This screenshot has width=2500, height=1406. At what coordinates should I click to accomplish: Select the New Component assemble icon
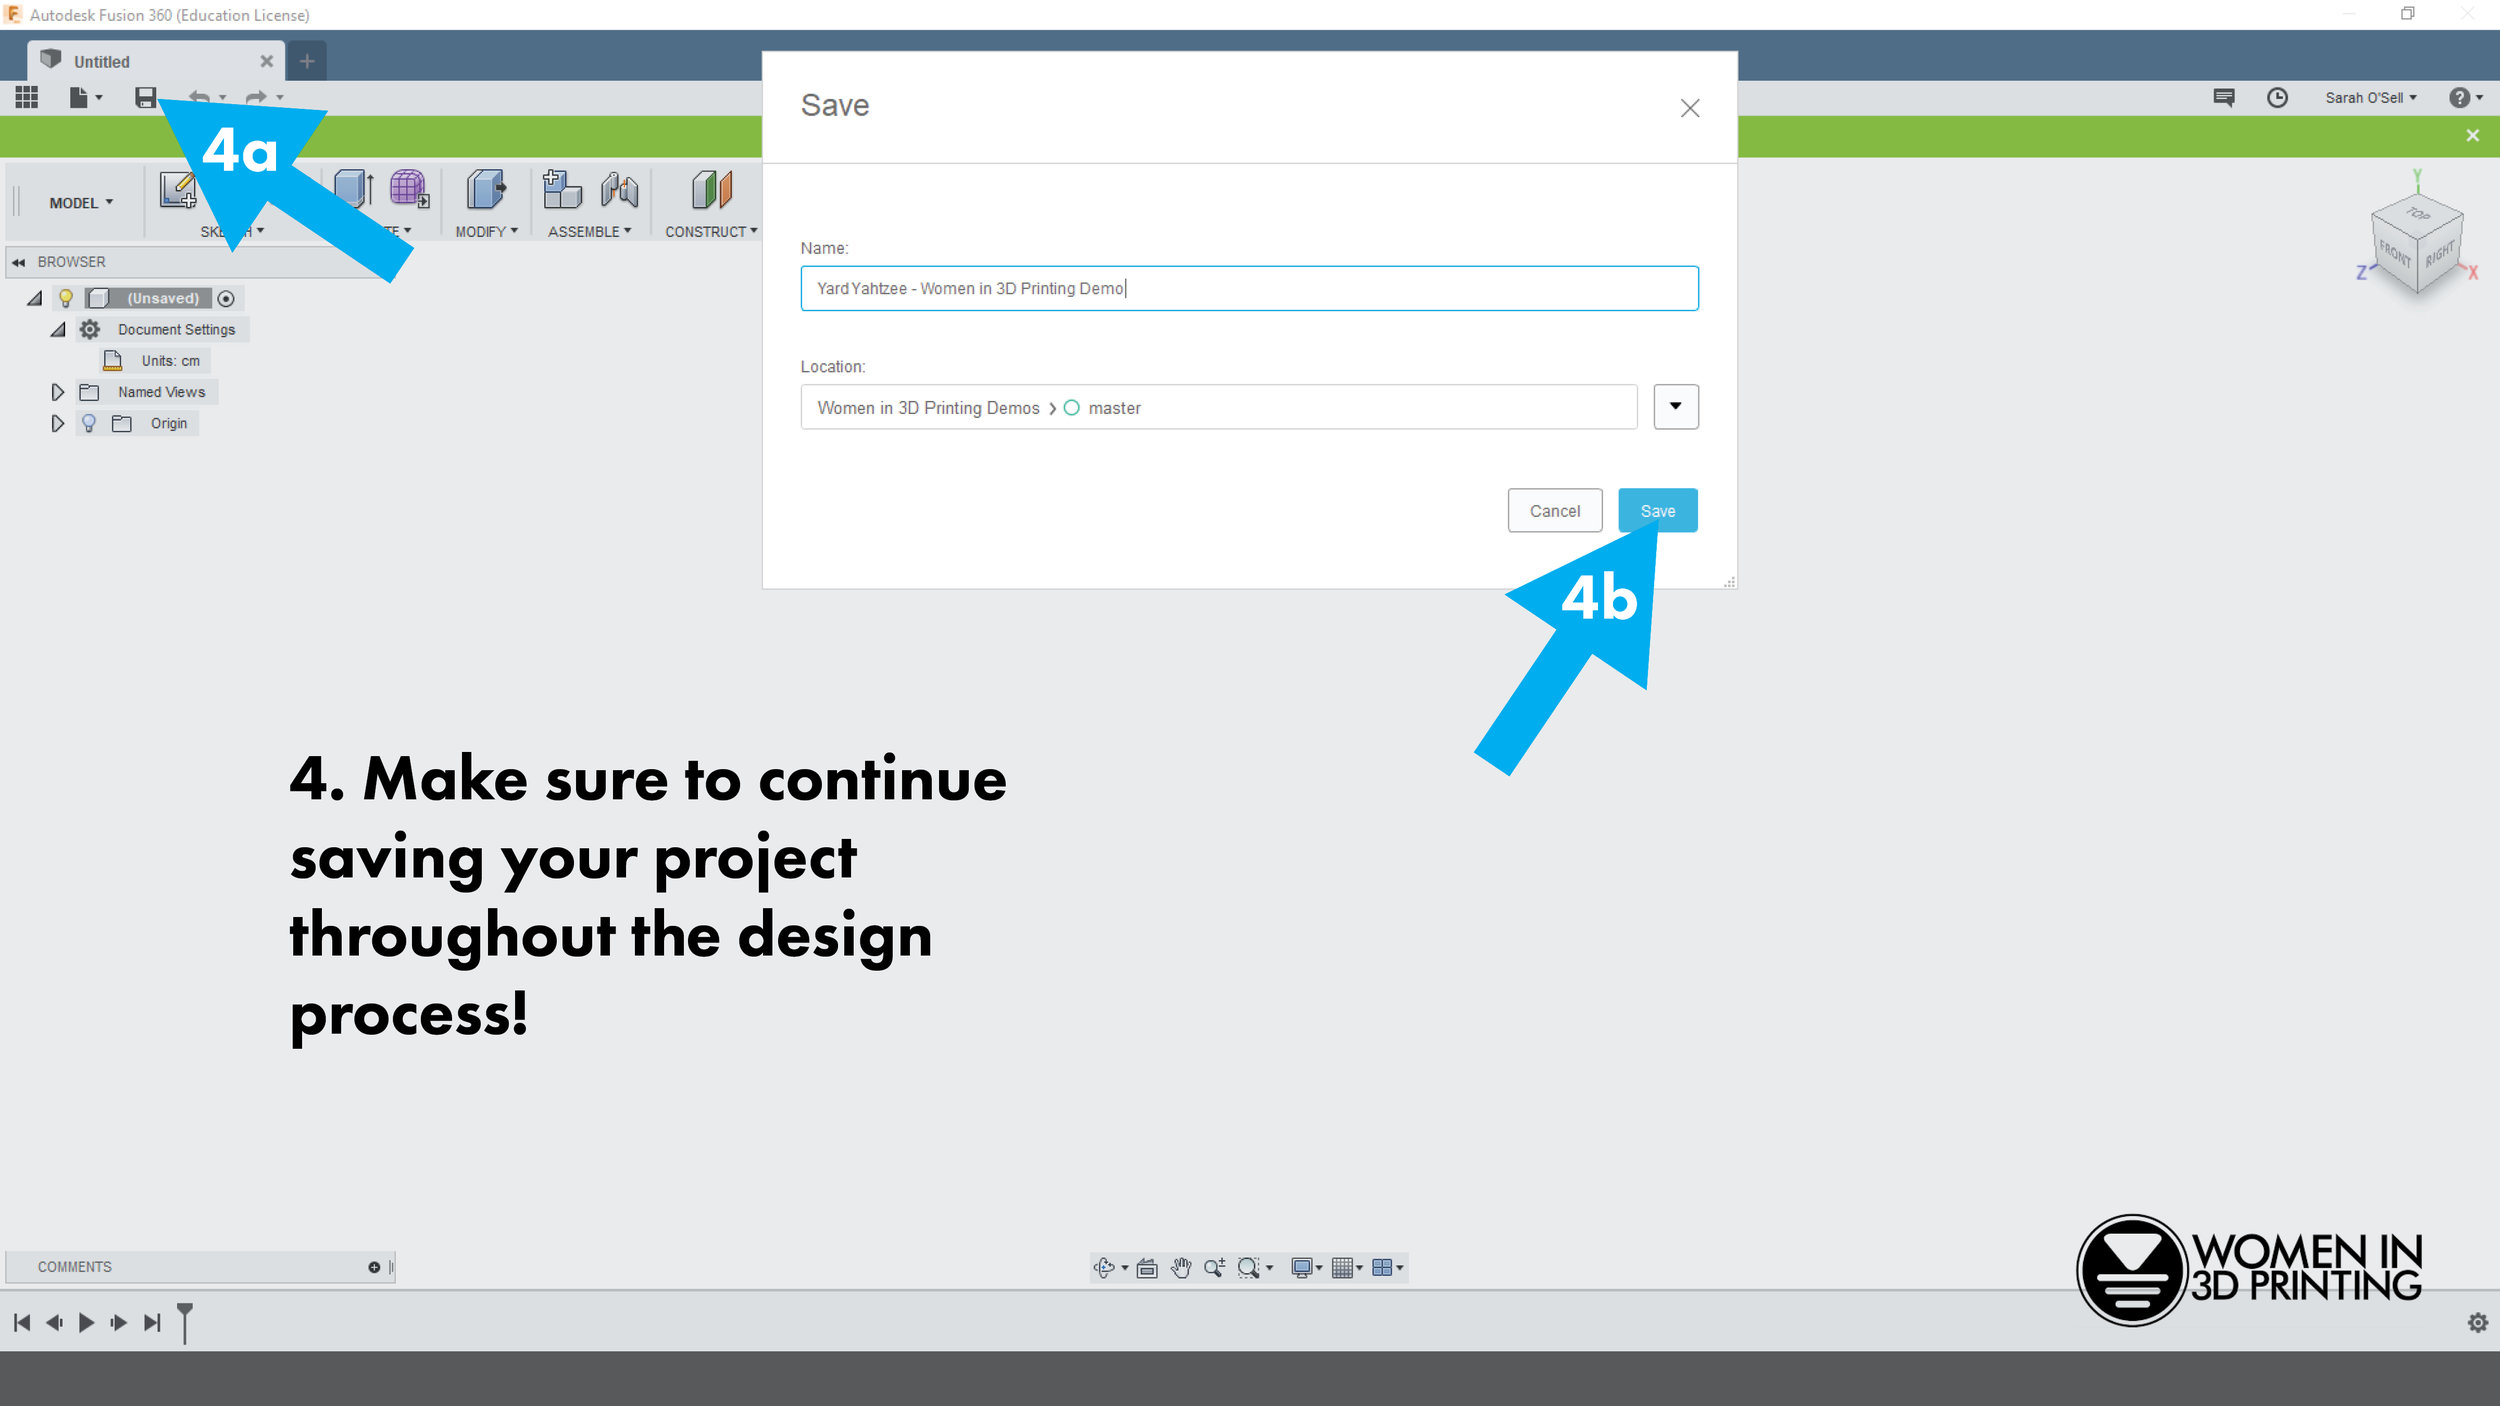pos(562,189)
